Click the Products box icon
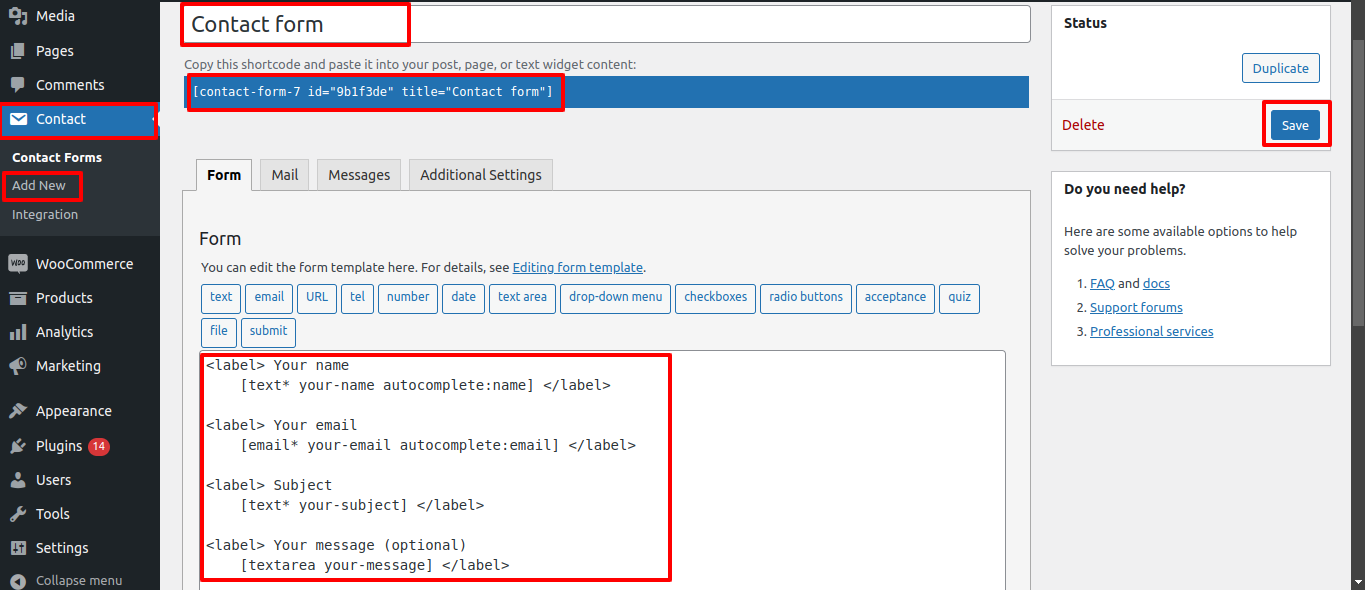Screen dimensions: 1365x590 point(18,298)
